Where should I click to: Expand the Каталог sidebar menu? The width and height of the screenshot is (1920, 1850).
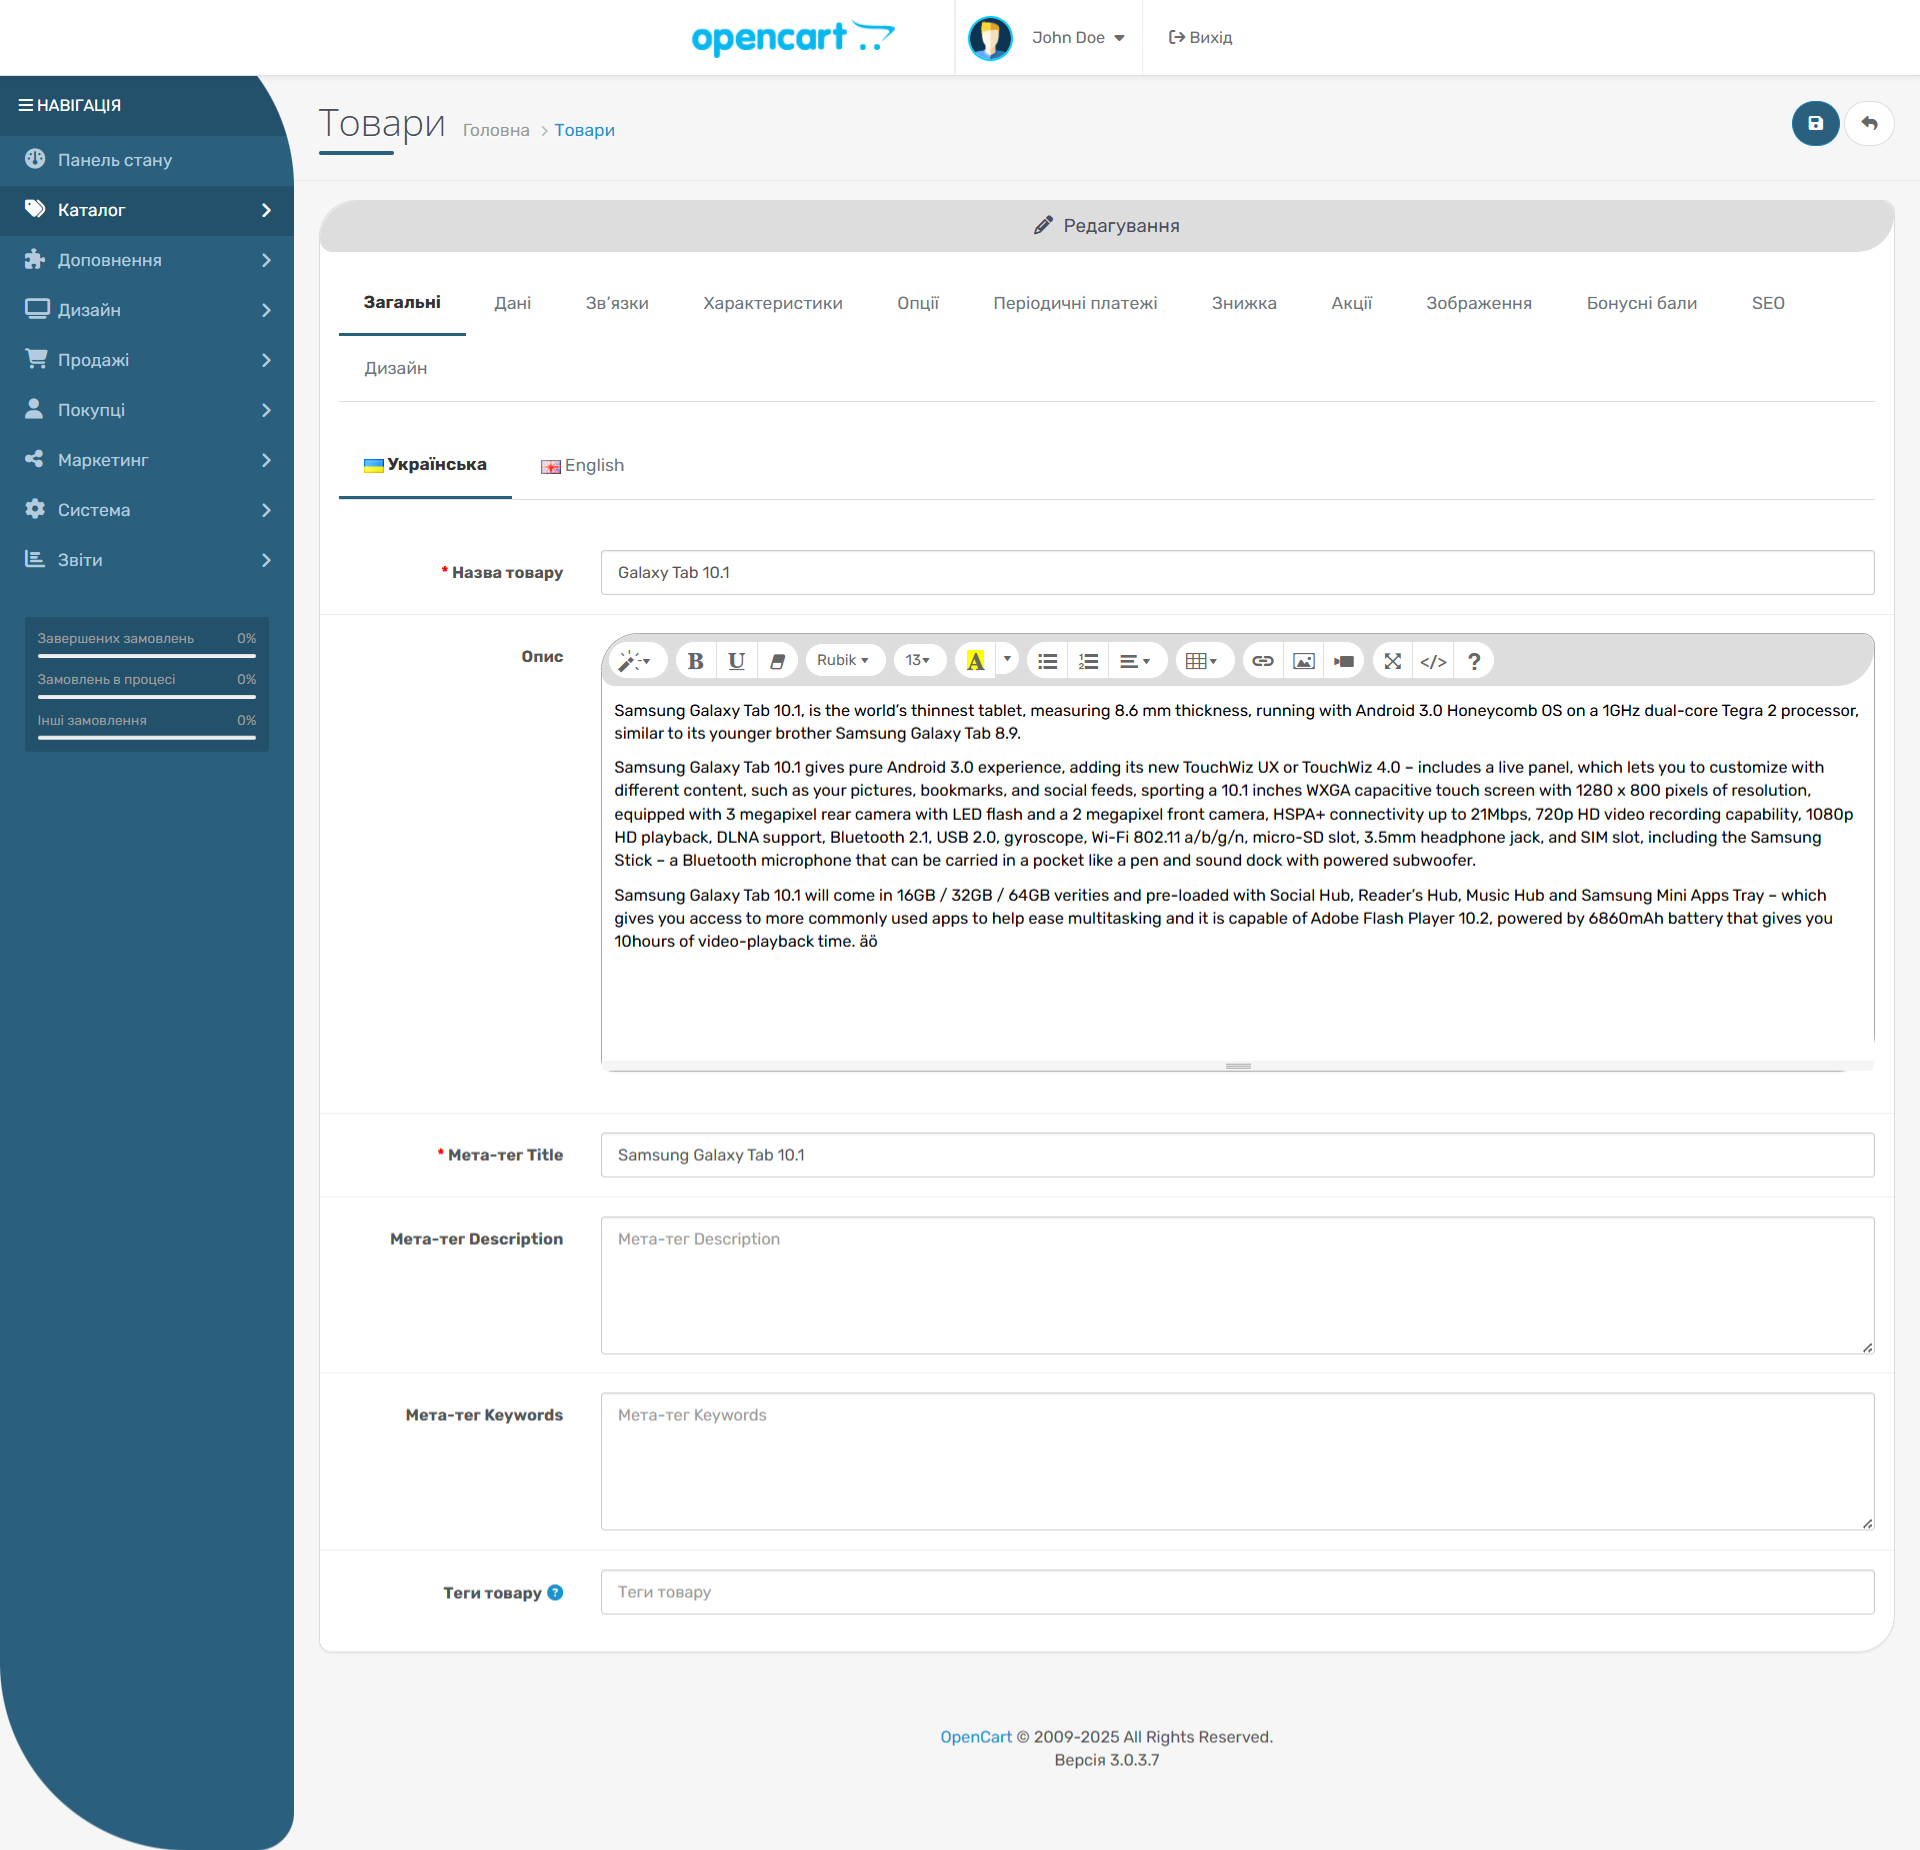click(x=147, y=210)
